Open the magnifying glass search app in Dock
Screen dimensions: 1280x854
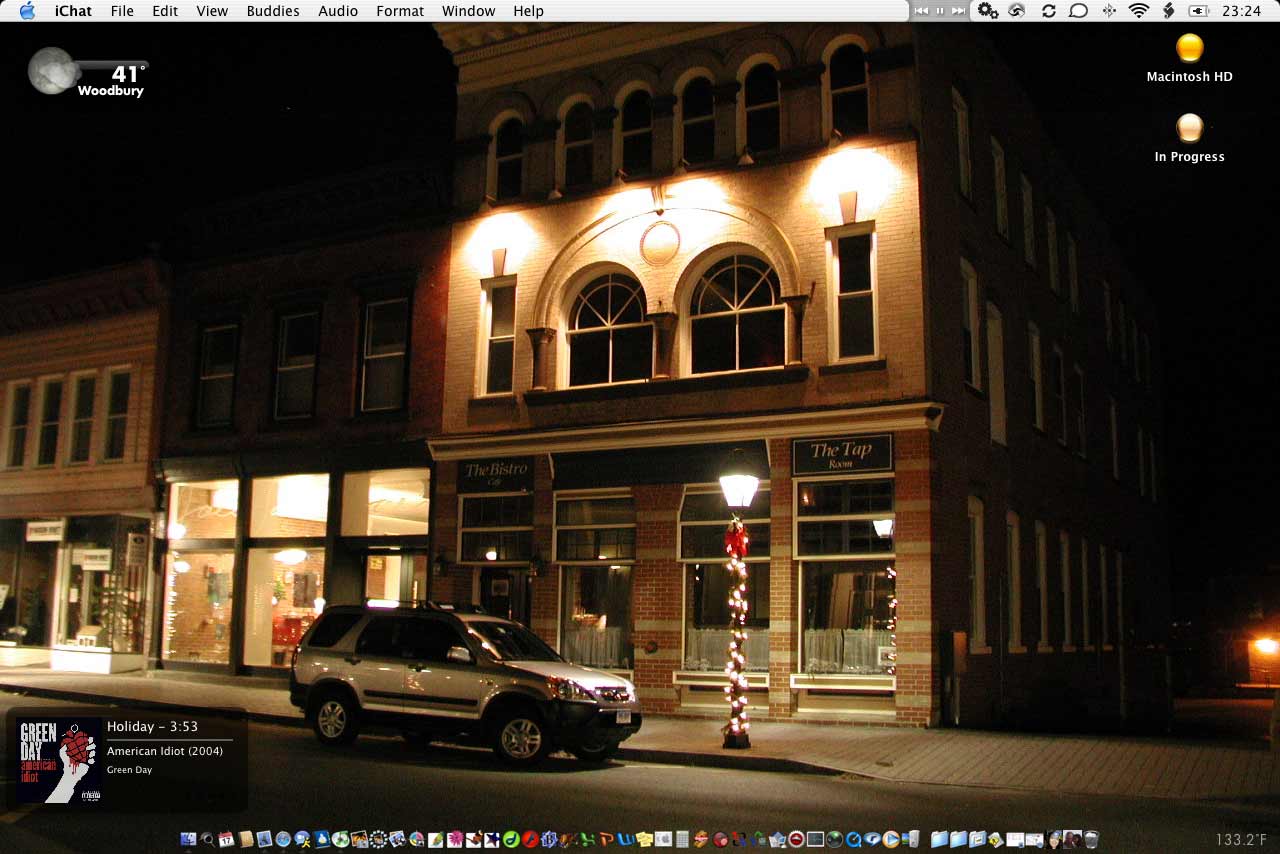(x=207, y=839)
